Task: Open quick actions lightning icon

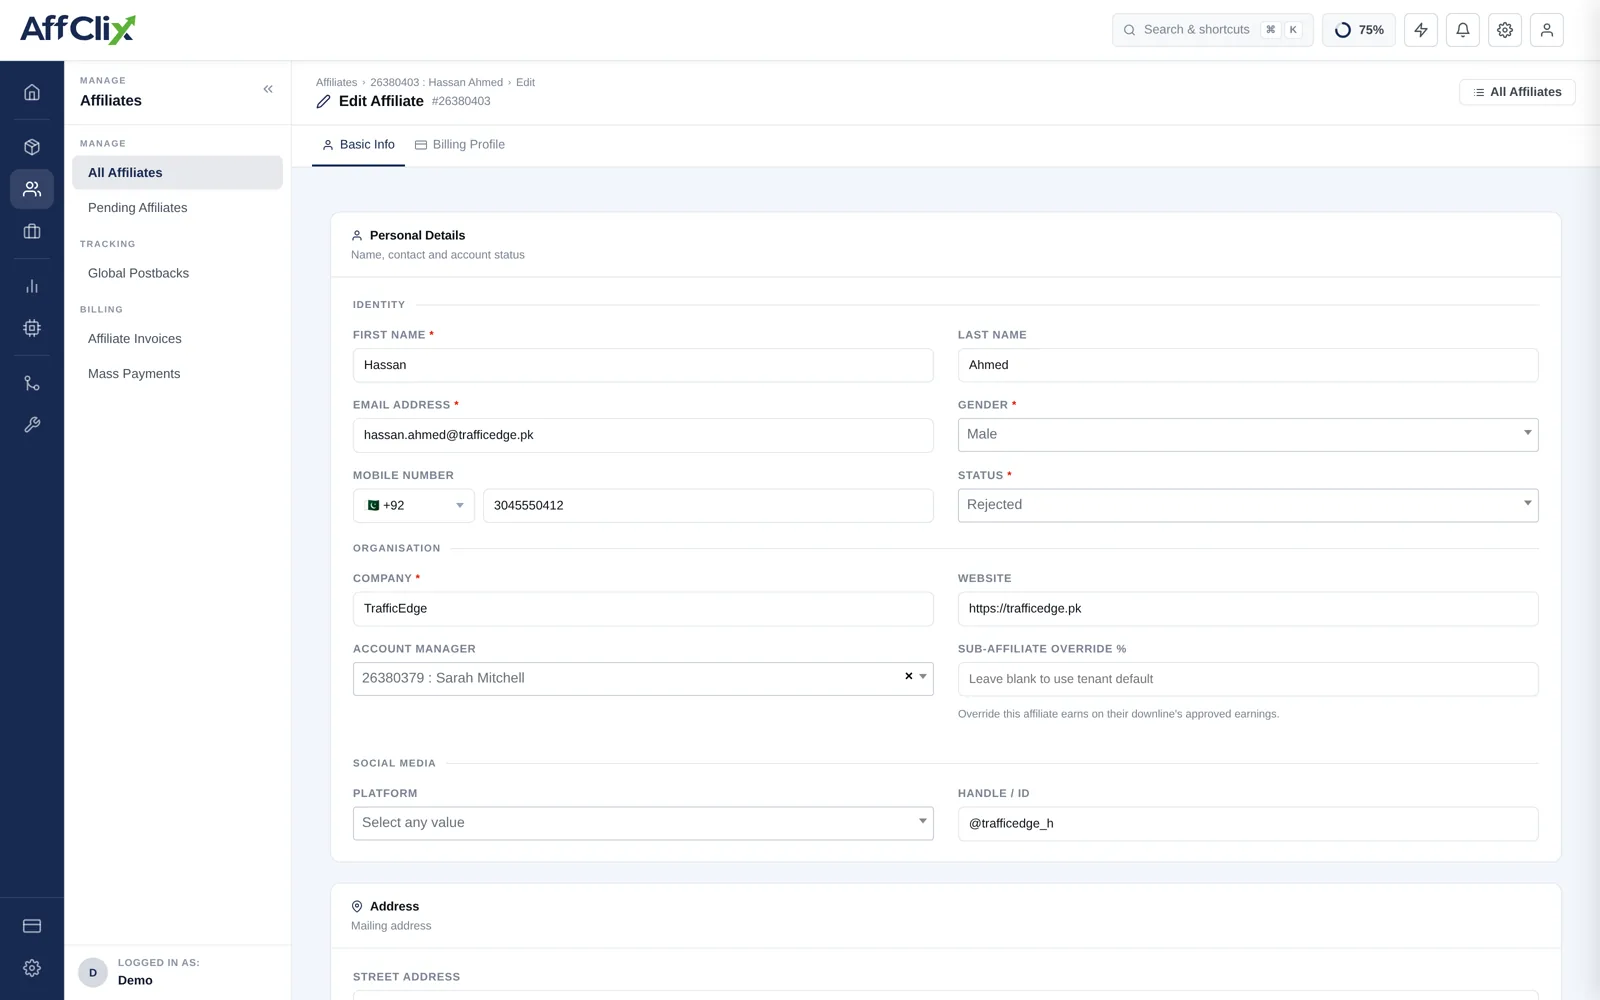Action: tap(1421, 30)
